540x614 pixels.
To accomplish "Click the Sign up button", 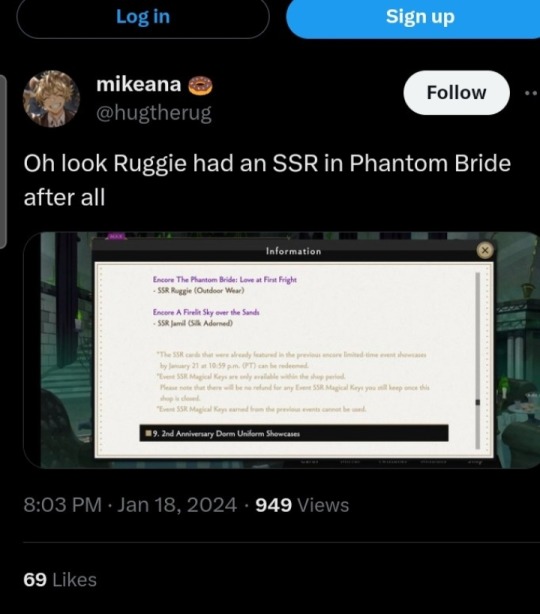I will click(x=413, y=18).
